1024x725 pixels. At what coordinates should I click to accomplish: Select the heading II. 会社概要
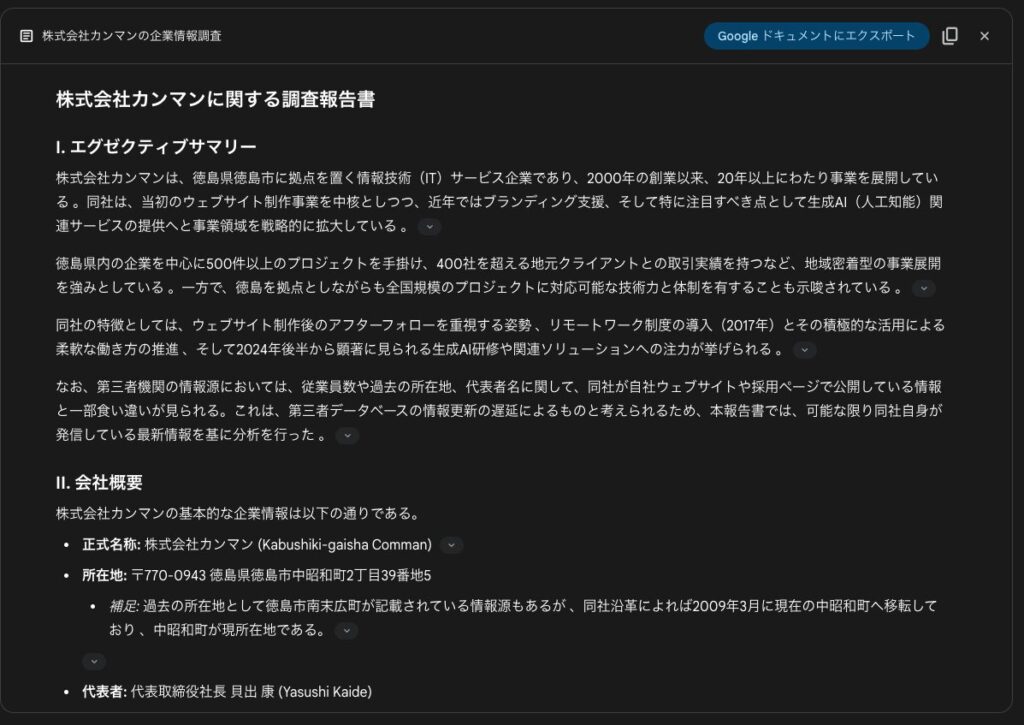99,483
